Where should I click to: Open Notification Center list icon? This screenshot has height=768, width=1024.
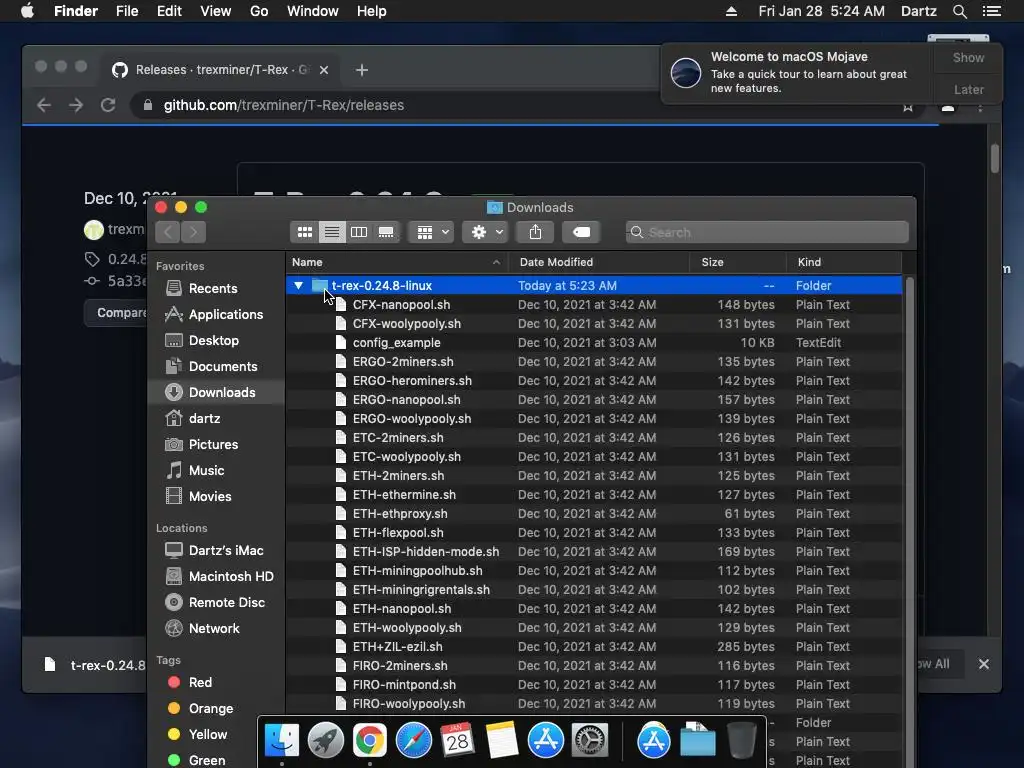coord(991,11)
